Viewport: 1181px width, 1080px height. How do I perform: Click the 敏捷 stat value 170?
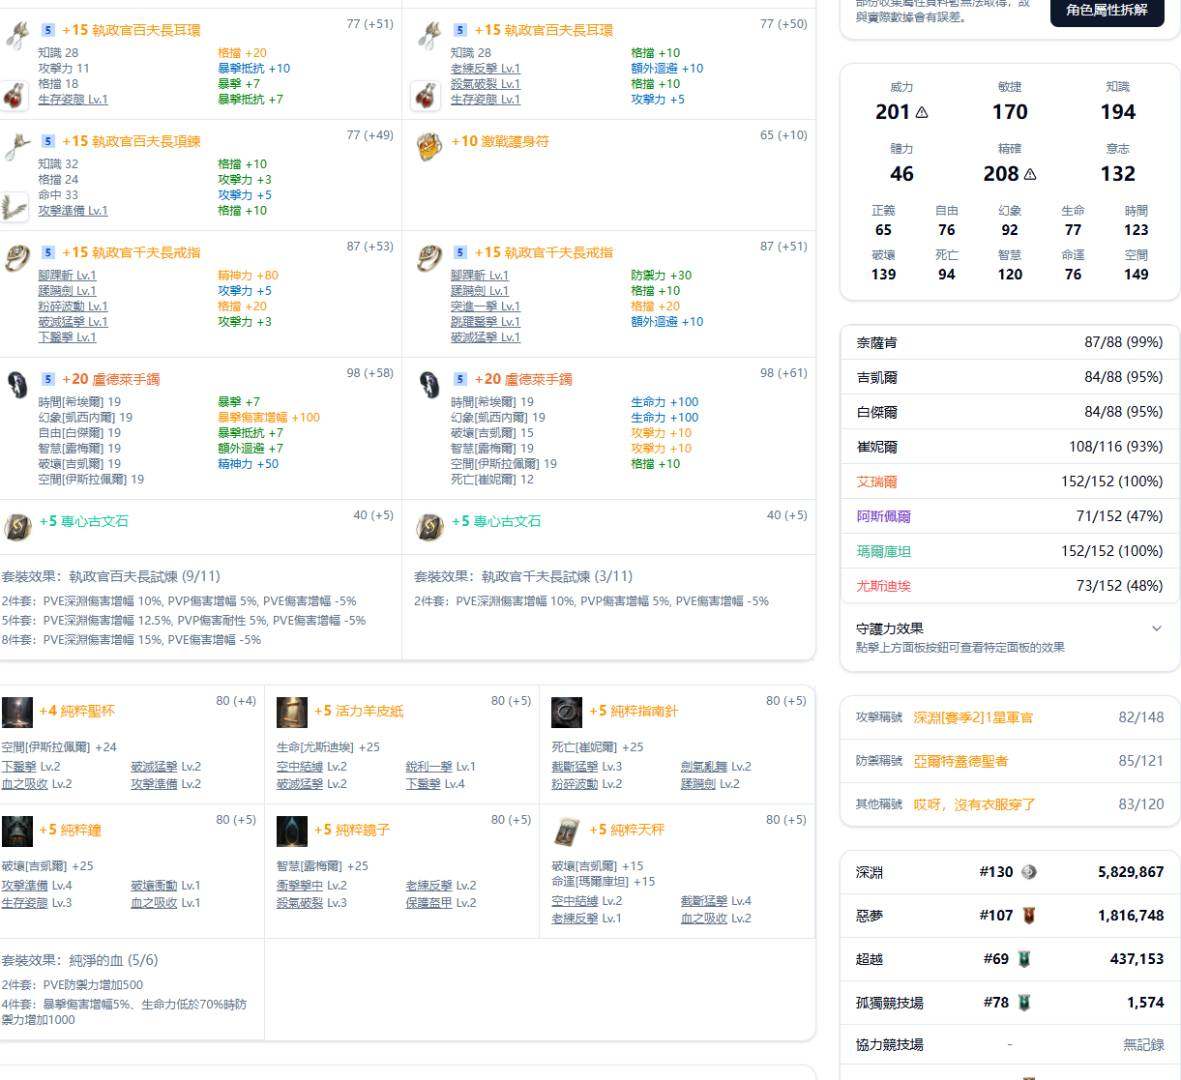[x=1009, y=112]
